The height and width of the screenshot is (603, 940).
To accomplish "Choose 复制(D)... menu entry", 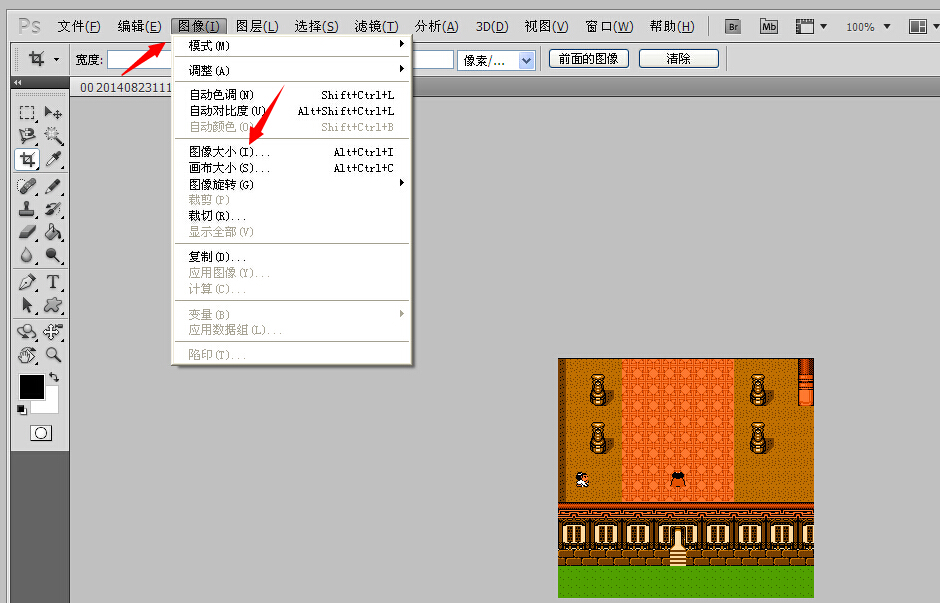I will point(292,257).
